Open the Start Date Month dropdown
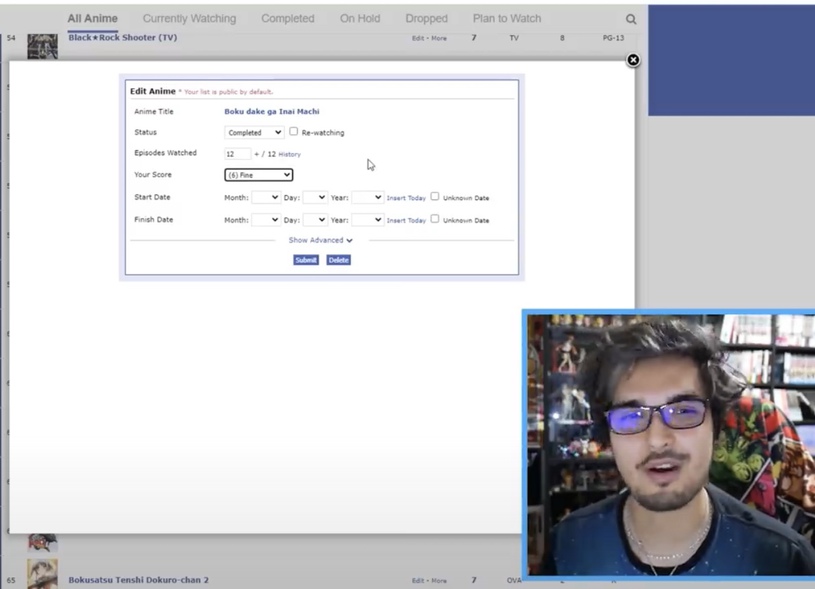This screenshot has width=815, height=589. [x=265, y=198]
